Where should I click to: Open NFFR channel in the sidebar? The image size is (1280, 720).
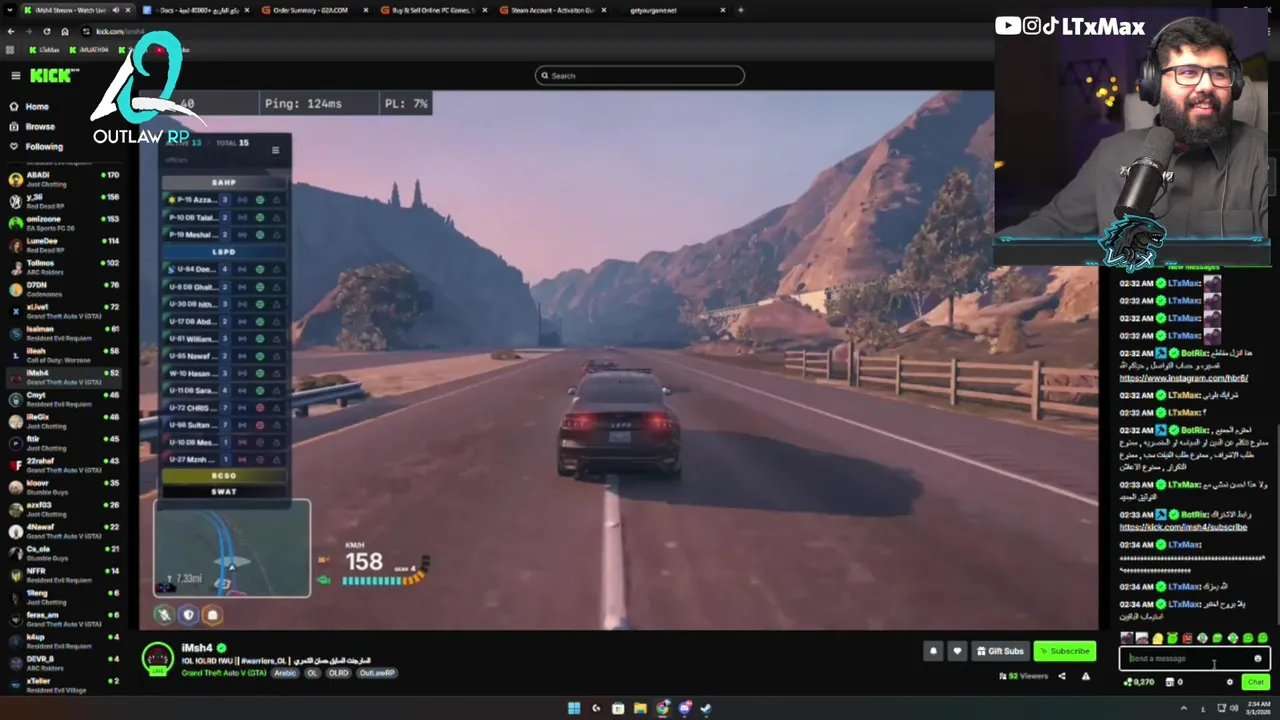coord(62,575)
